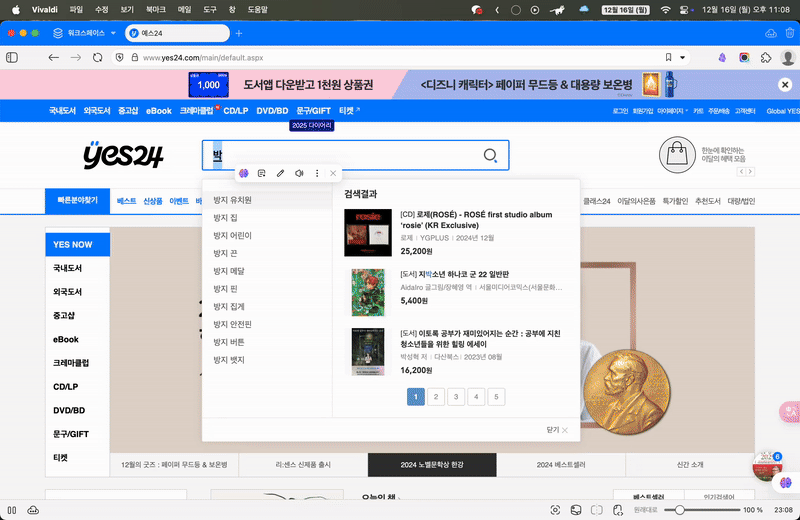This screenshot has width=800, height=520.
Task: Click the next arrow under the benefits text
Action: coord(750,171)
